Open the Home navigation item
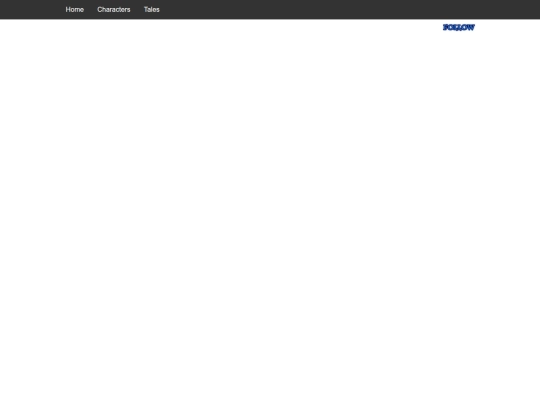Viewport: 540px width, 405px height. [x=75, y=10]
